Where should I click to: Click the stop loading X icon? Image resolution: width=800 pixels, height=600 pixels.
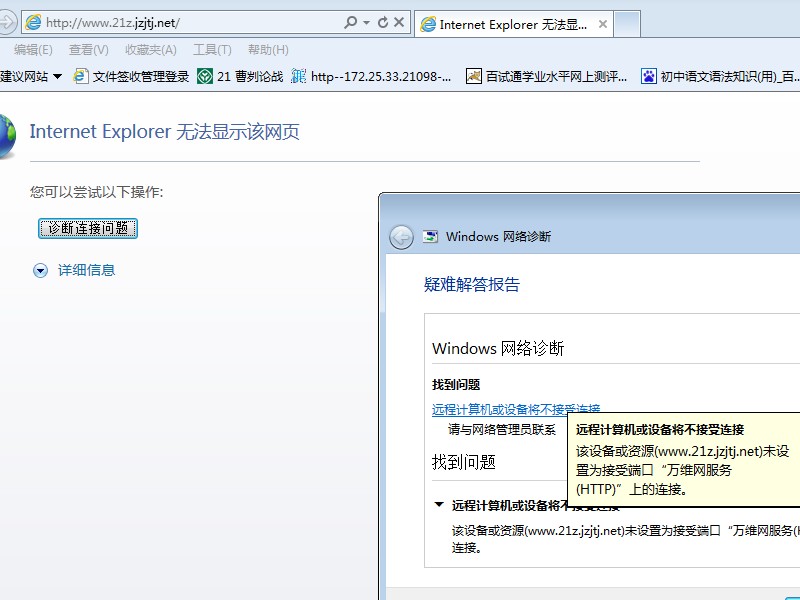click(x=399, y=22)
